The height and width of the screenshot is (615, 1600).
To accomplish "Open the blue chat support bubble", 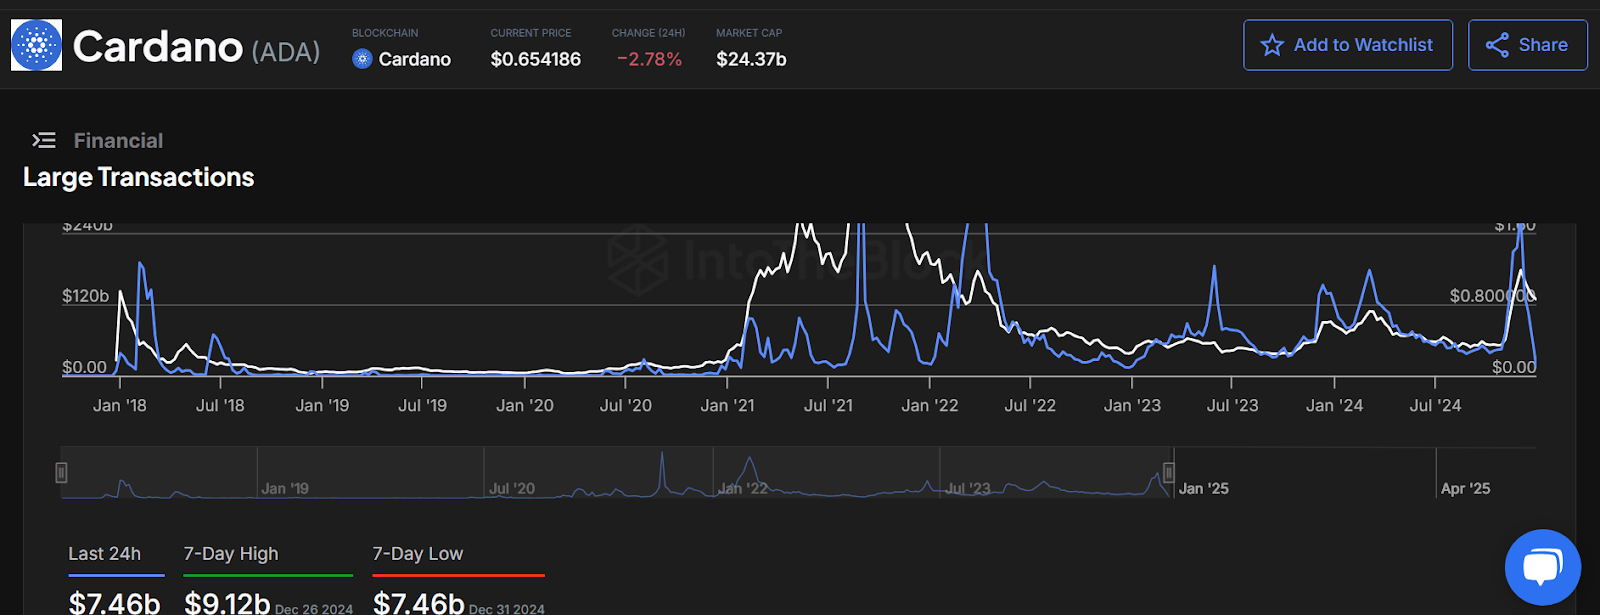I will [x=1542, y=567].
